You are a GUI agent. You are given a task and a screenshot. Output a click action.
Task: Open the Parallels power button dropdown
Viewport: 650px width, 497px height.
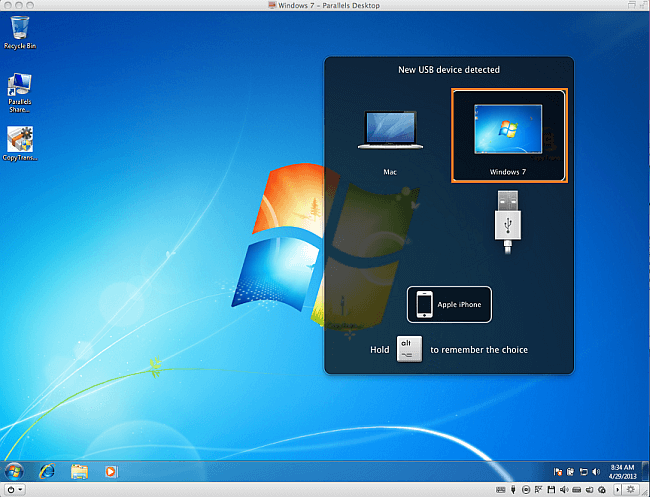(x=15, y=490)
